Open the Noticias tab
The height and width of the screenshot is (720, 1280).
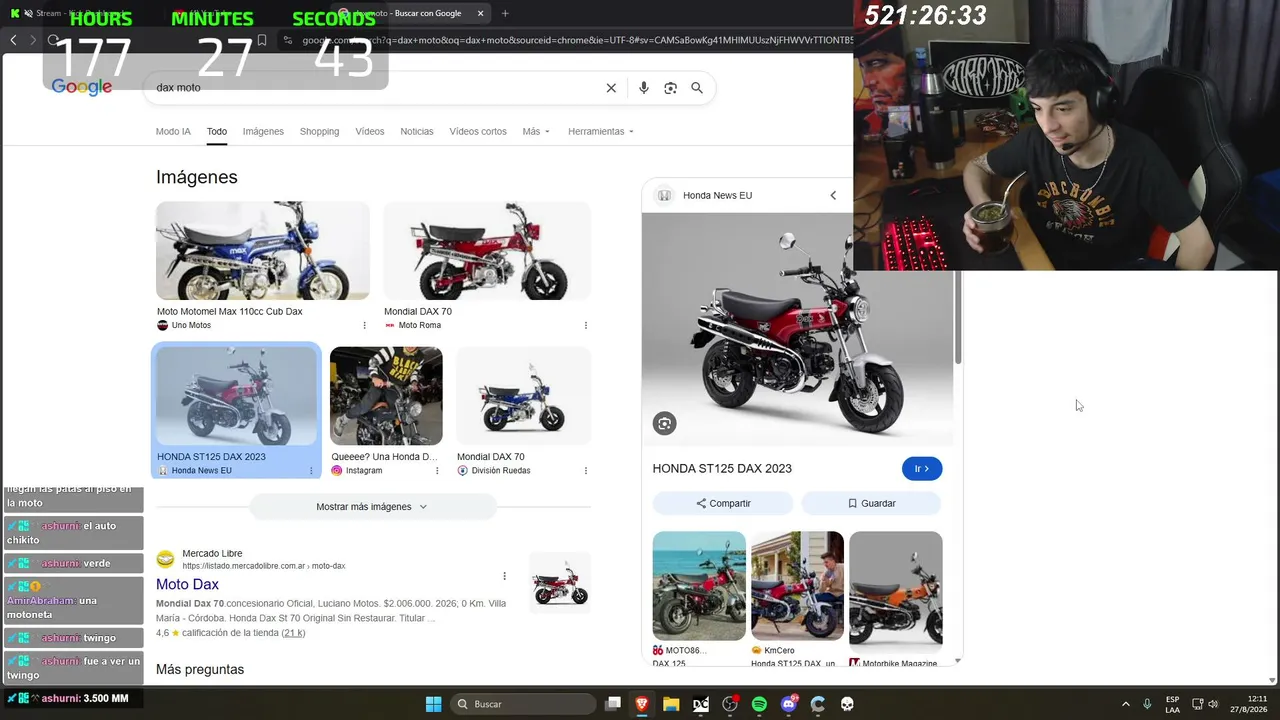tap(417, 132)
